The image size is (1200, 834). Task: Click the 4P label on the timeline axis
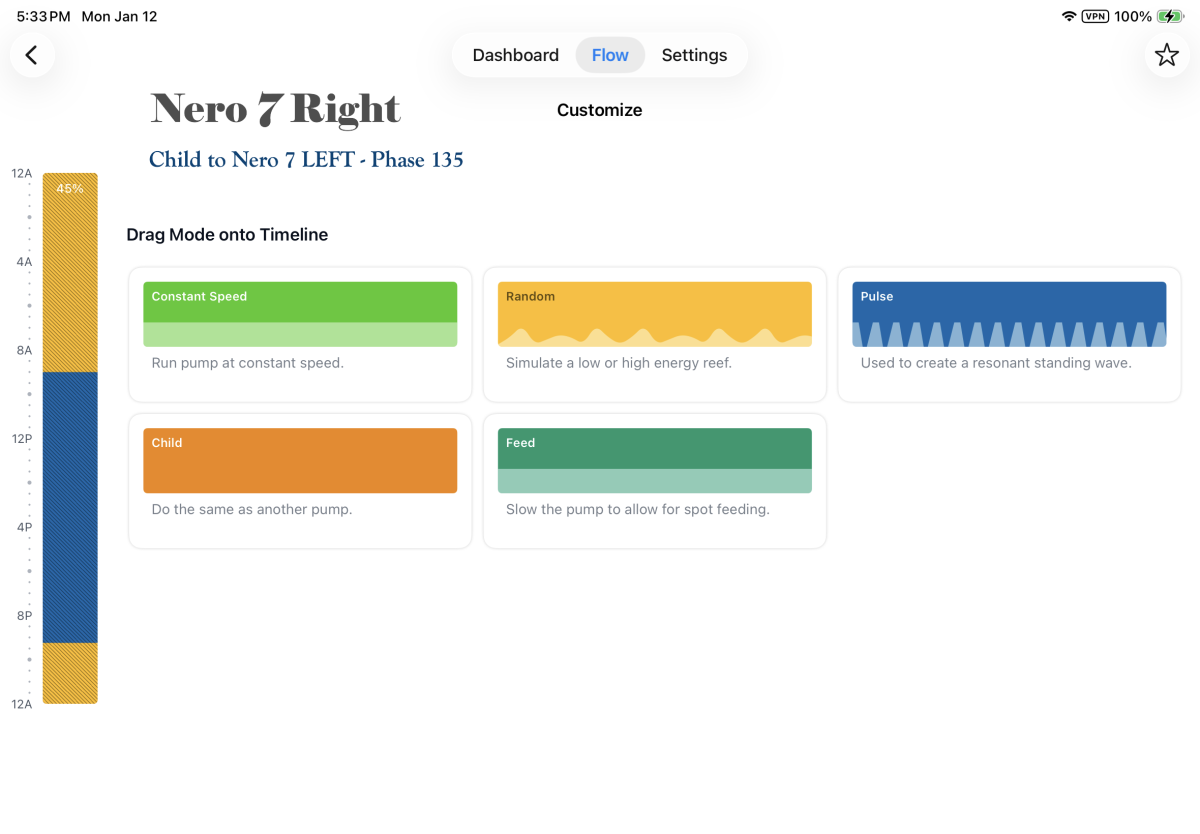tap(24, 527)
